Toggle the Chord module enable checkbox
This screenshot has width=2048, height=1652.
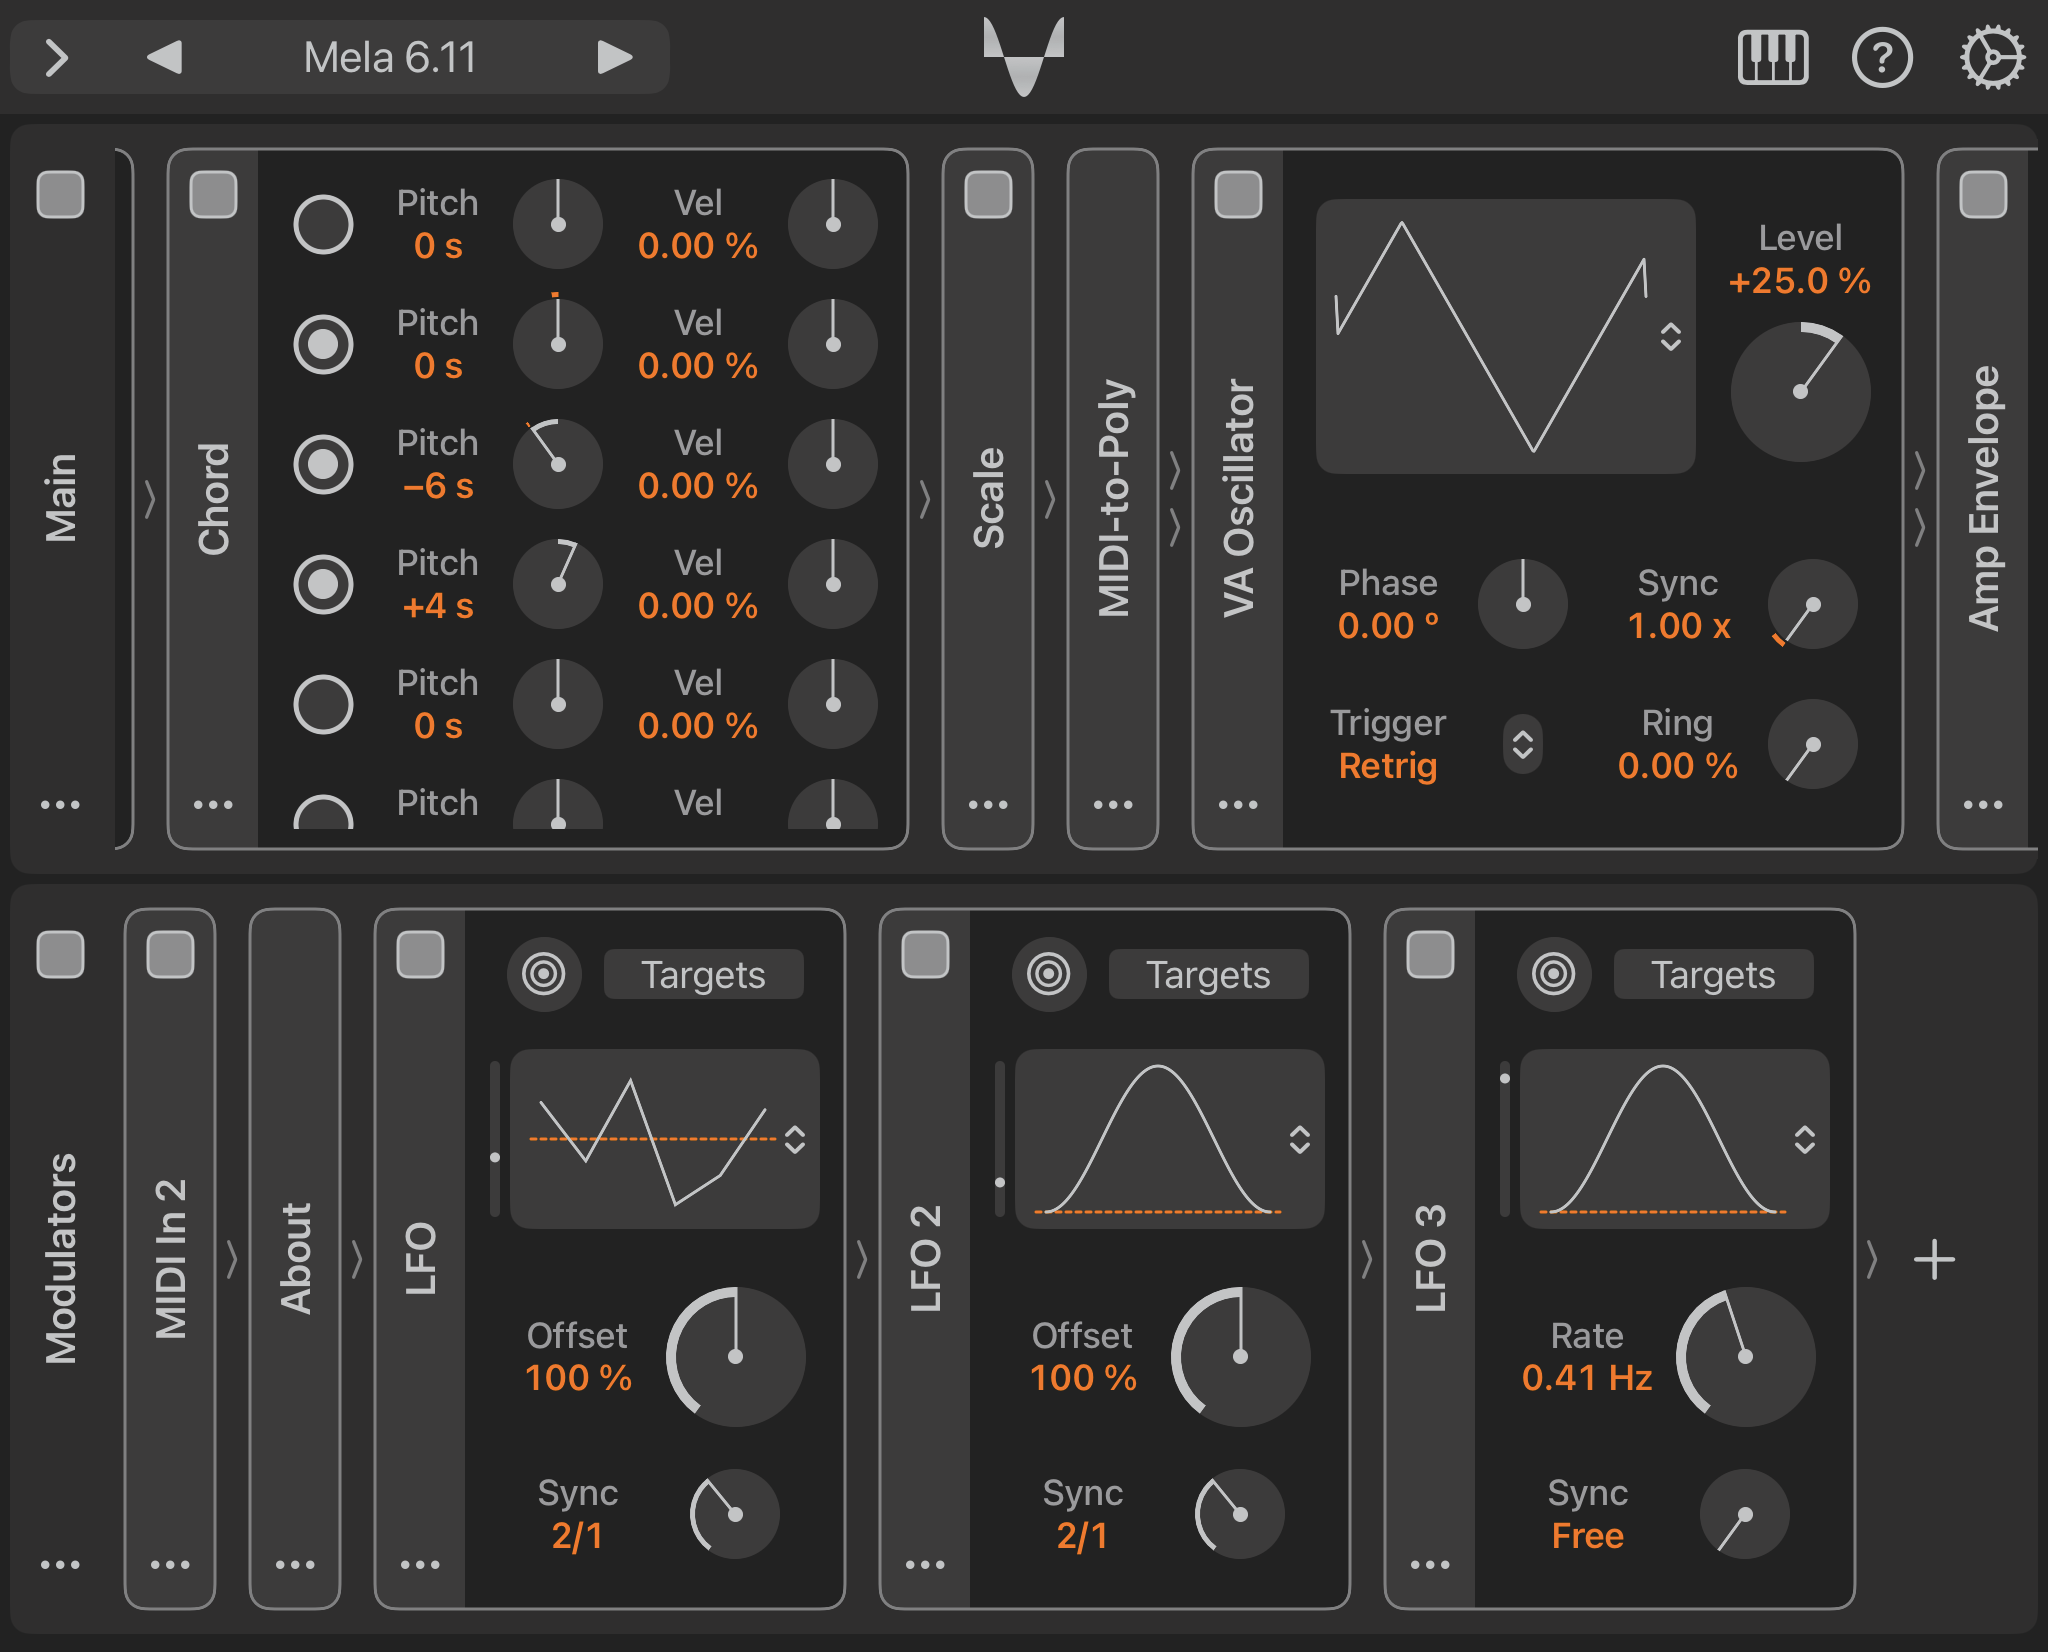coord(213,194)
